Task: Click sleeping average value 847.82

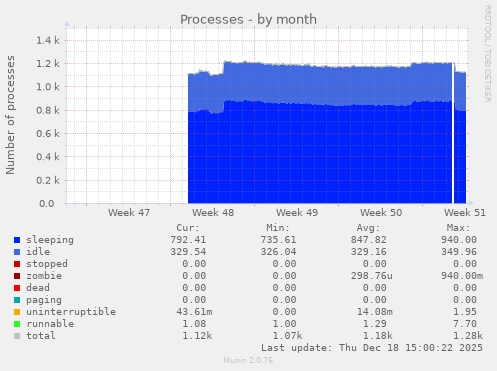Action: tap(369, 240)
